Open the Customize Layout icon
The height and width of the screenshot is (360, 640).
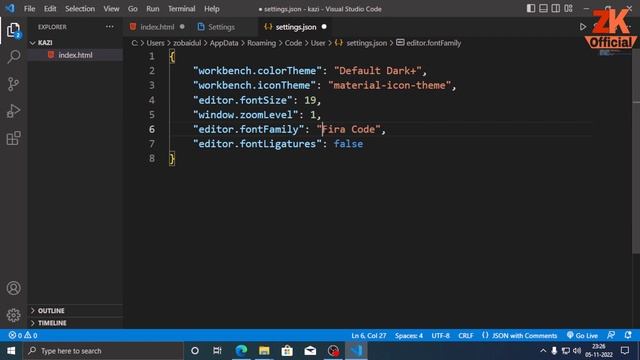(568, 9)
